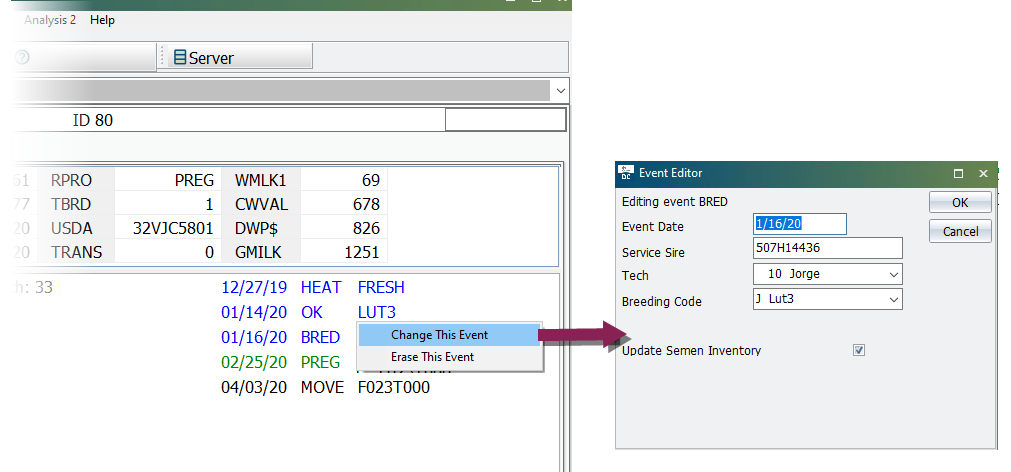Viewport: 1011px width, 472px height.
Task: Click the 01/16/20 BRED event
Action: point(280,337)
